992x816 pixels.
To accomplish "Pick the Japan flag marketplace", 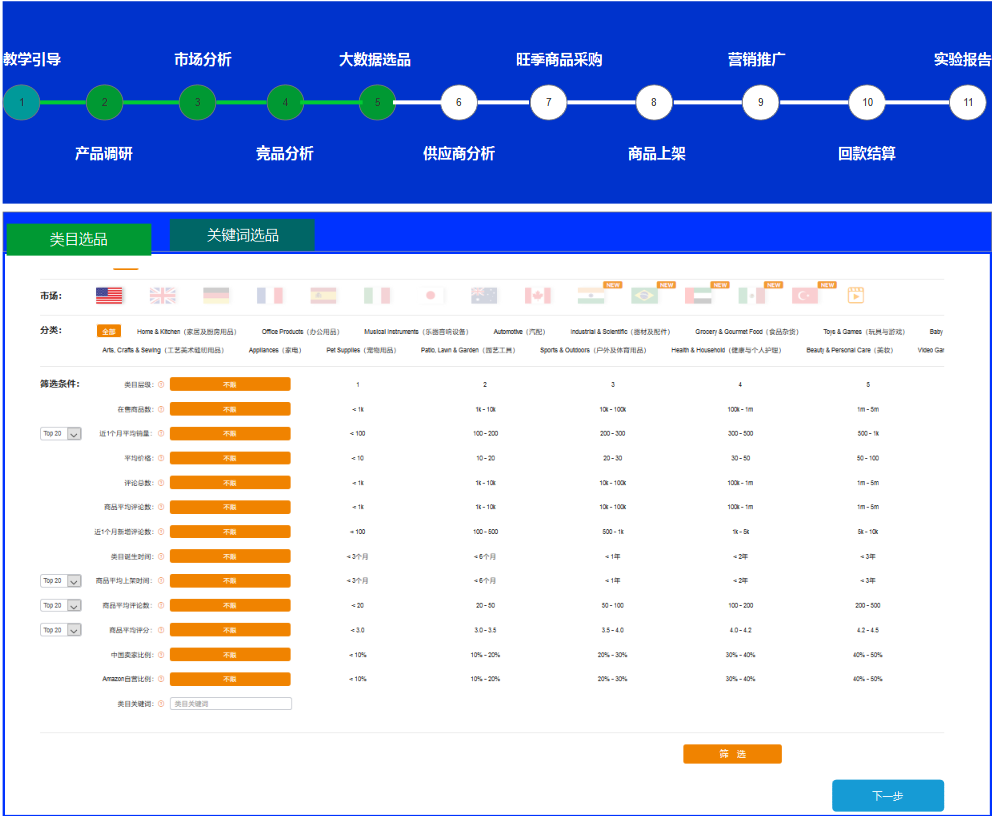I will tap(430, 295).
